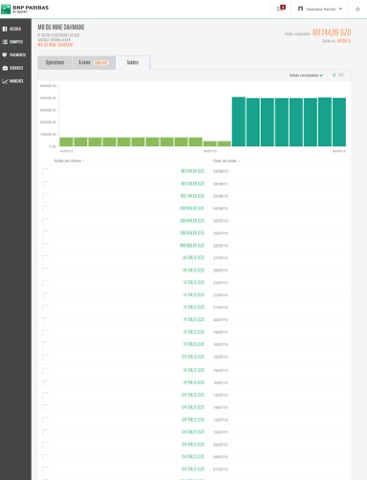Screen dimensions: 367x480
Task: Tick the checkbox for the 25/07/15 row
Action: [45, 283]
